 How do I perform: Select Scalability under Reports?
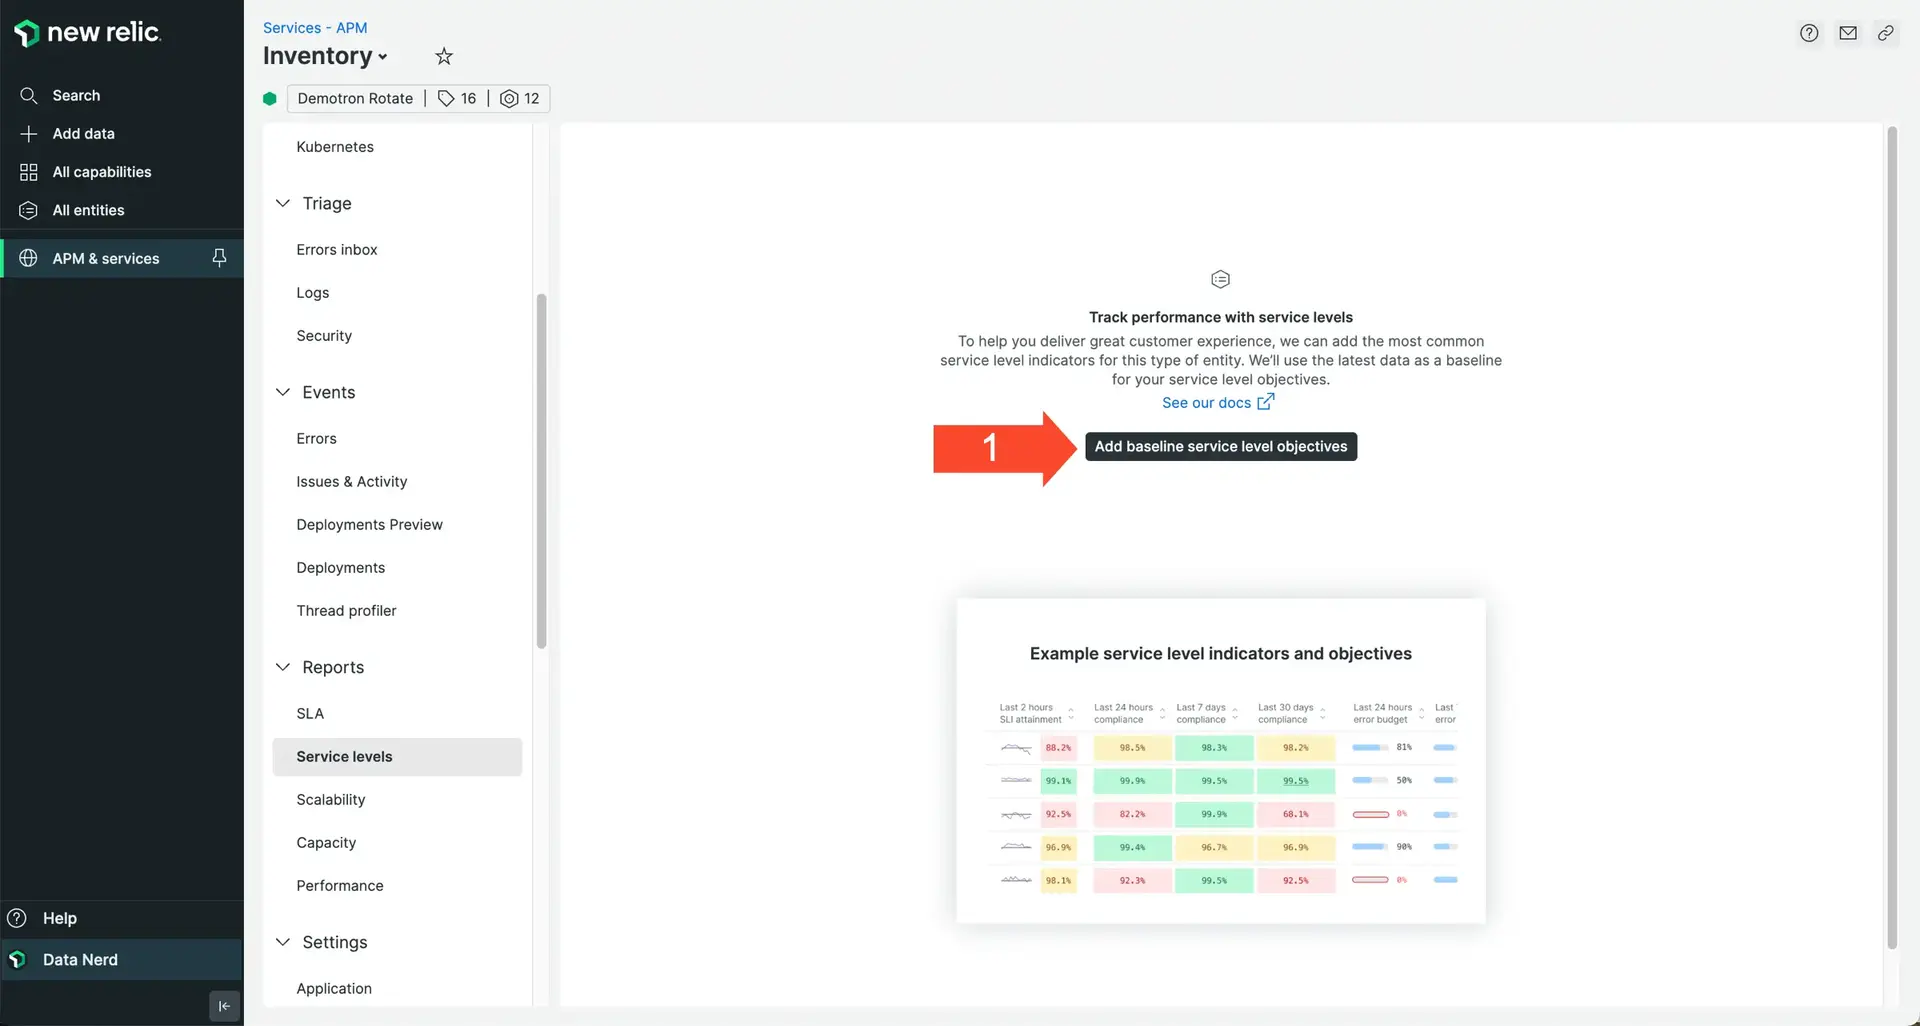[x=331, y=800]
